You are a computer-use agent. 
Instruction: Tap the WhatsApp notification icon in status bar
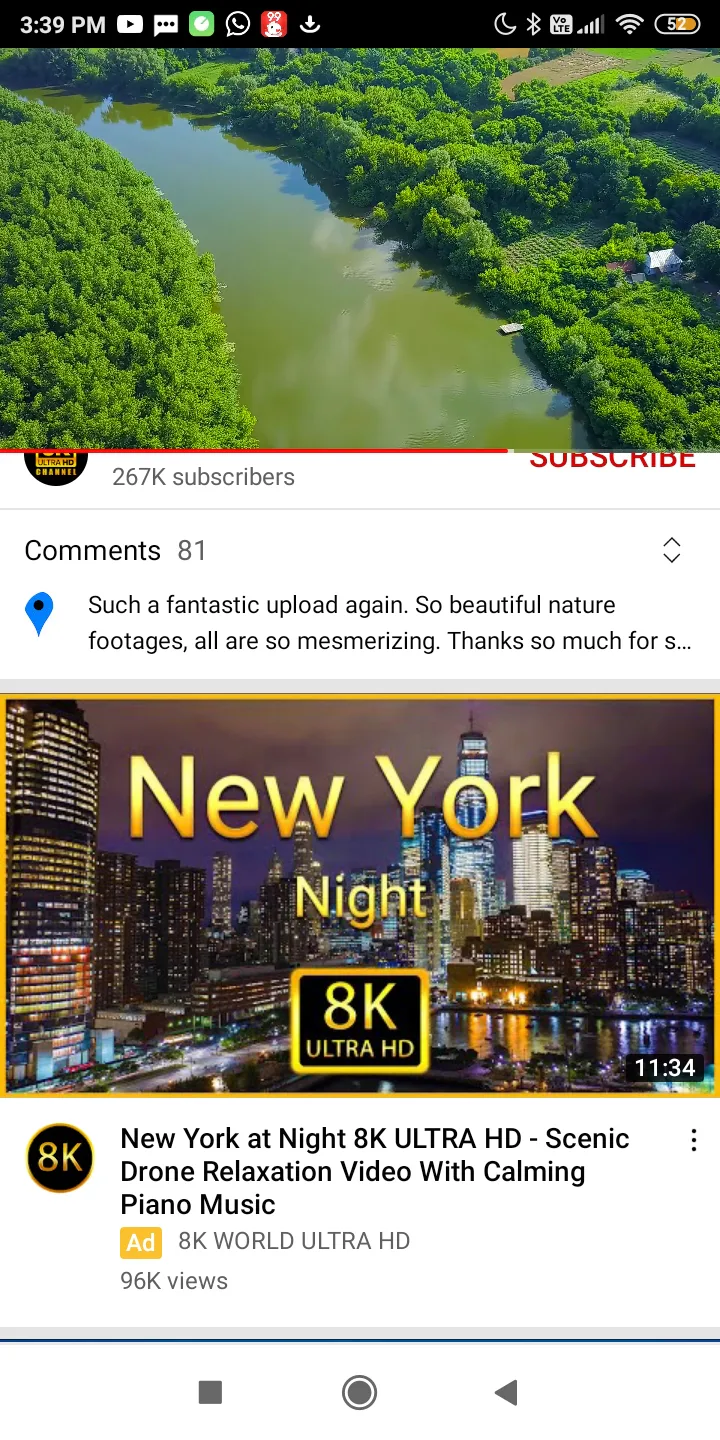(x=238, y=24)
